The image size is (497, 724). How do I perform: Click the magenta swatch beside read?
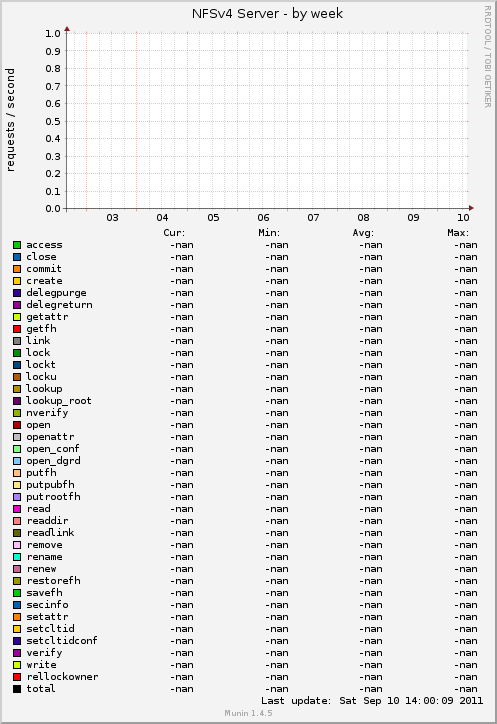coord(17,509)
